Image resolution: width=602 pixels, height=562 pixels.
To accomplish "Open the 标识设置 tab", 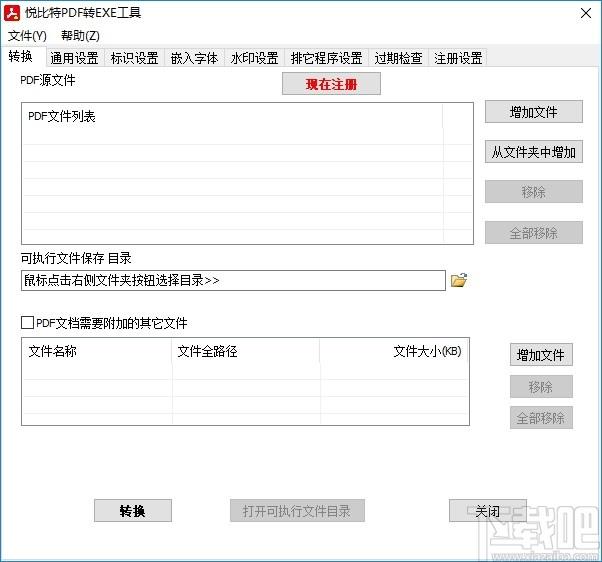I will pos(134,58).
